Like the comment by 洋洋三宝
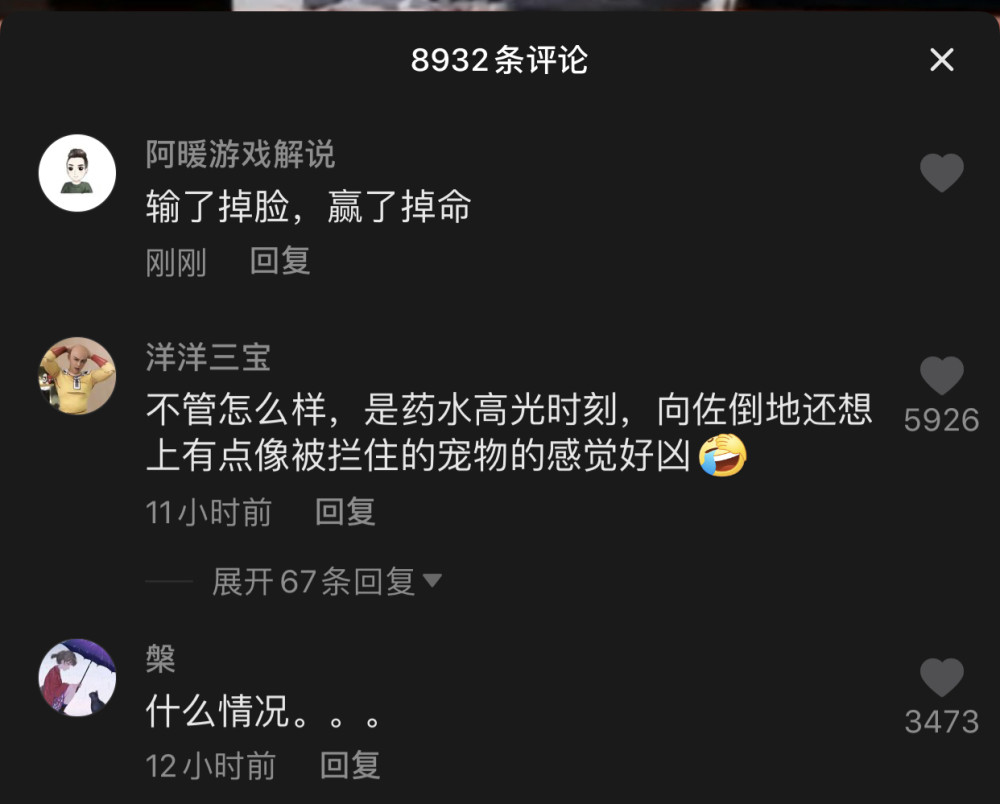The image size is (1000, 804). pyautogui.click(x=941, y=376)
